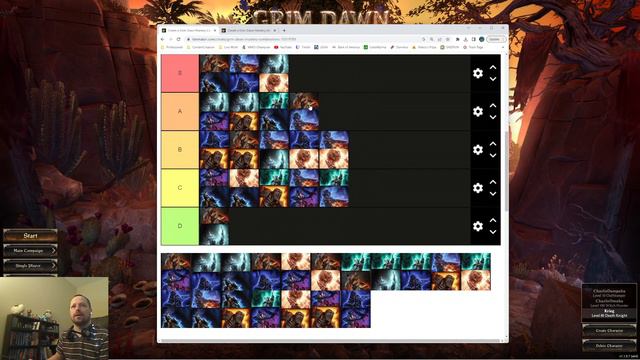Click the red S tier label

[180, 73]
